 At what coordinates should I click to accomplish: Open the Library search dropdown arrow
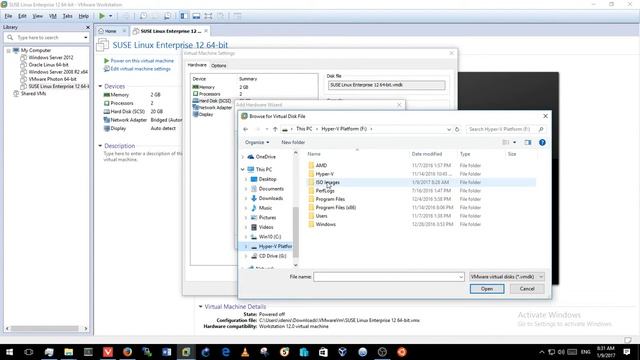pos(85,38)
